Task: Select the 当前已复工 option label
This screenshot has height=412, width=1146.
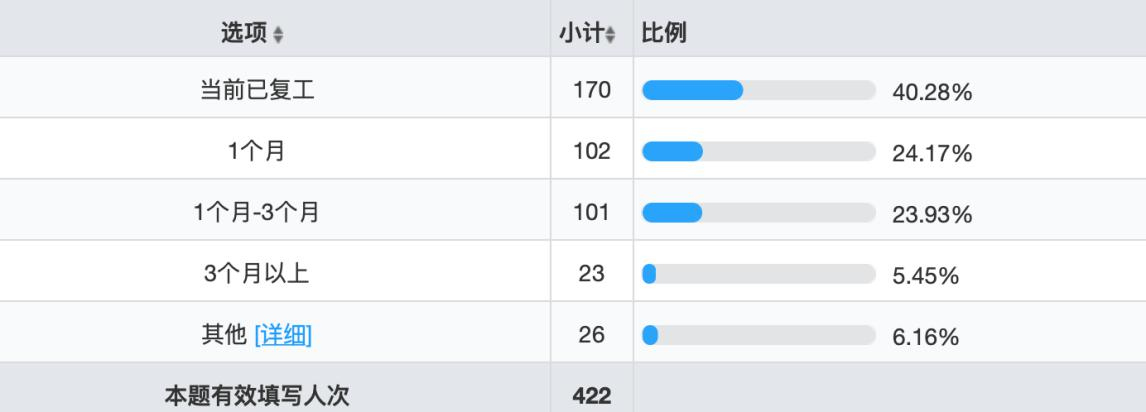Action: point(258,91)
